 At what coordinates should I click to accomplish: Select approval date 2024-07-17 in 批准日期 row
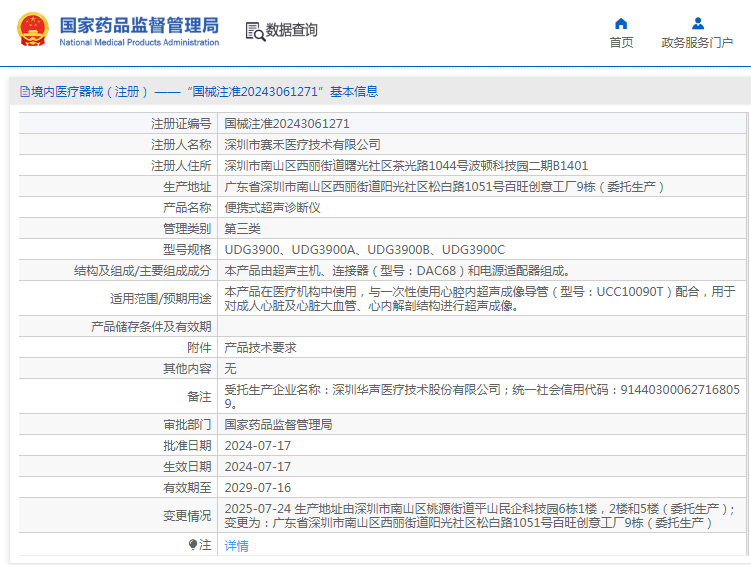258,446
